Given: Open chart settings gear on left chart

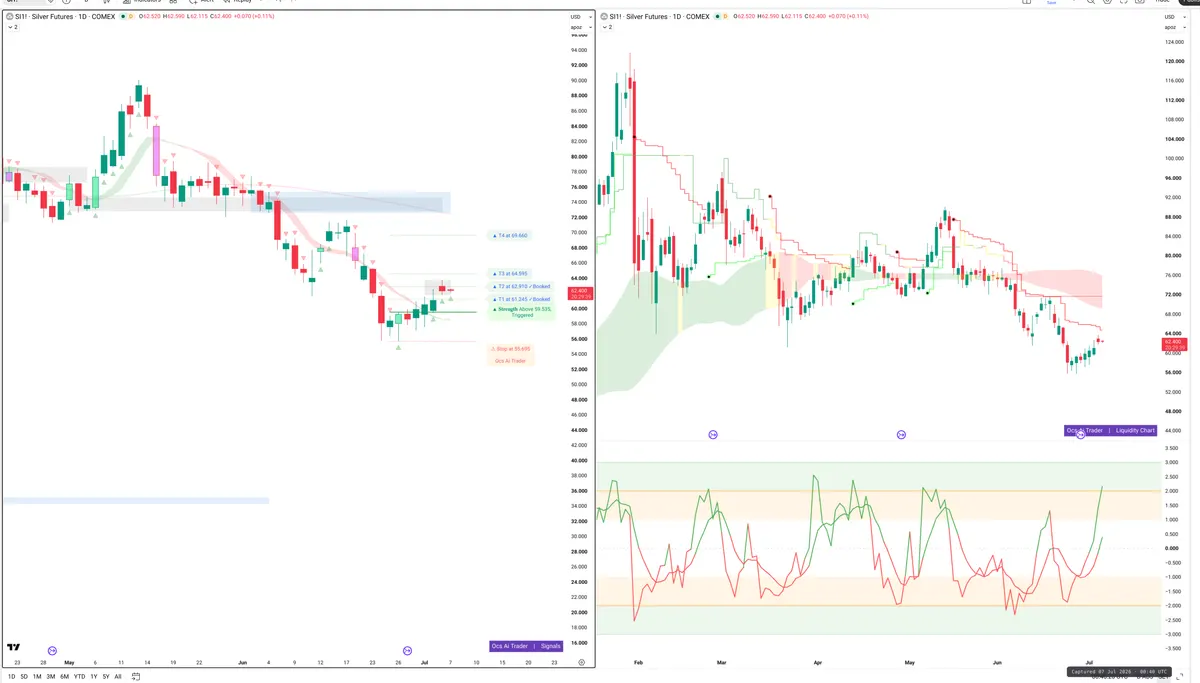Looking at the screenshot, I should [581, 662].
